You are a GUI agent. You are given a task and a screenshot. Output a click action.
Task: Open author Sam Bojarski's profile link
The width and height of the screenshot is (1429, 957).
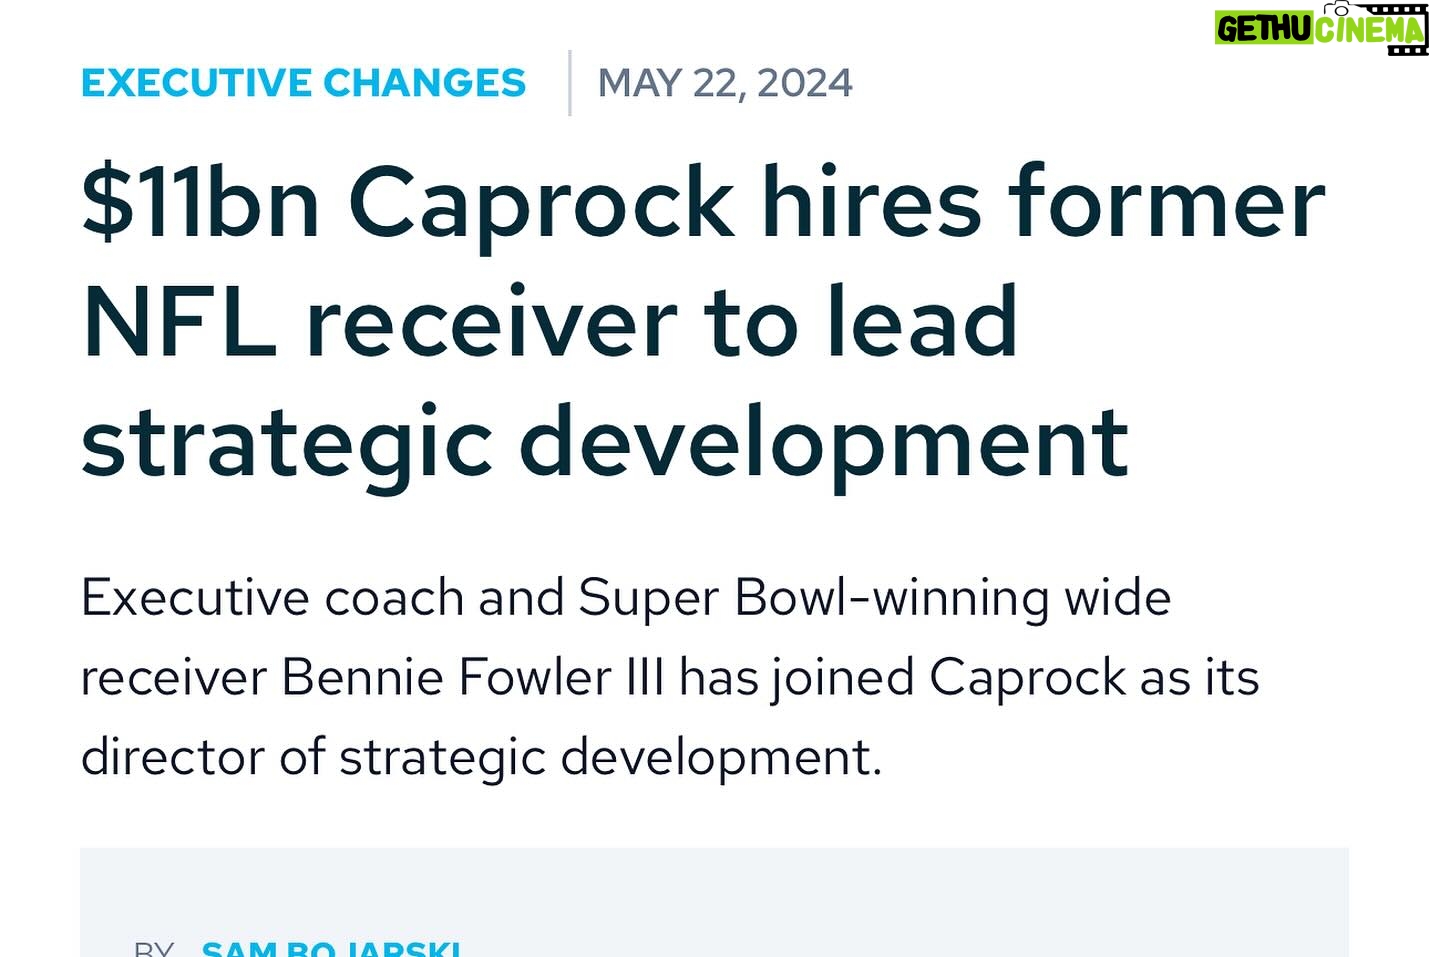point(331,947)
